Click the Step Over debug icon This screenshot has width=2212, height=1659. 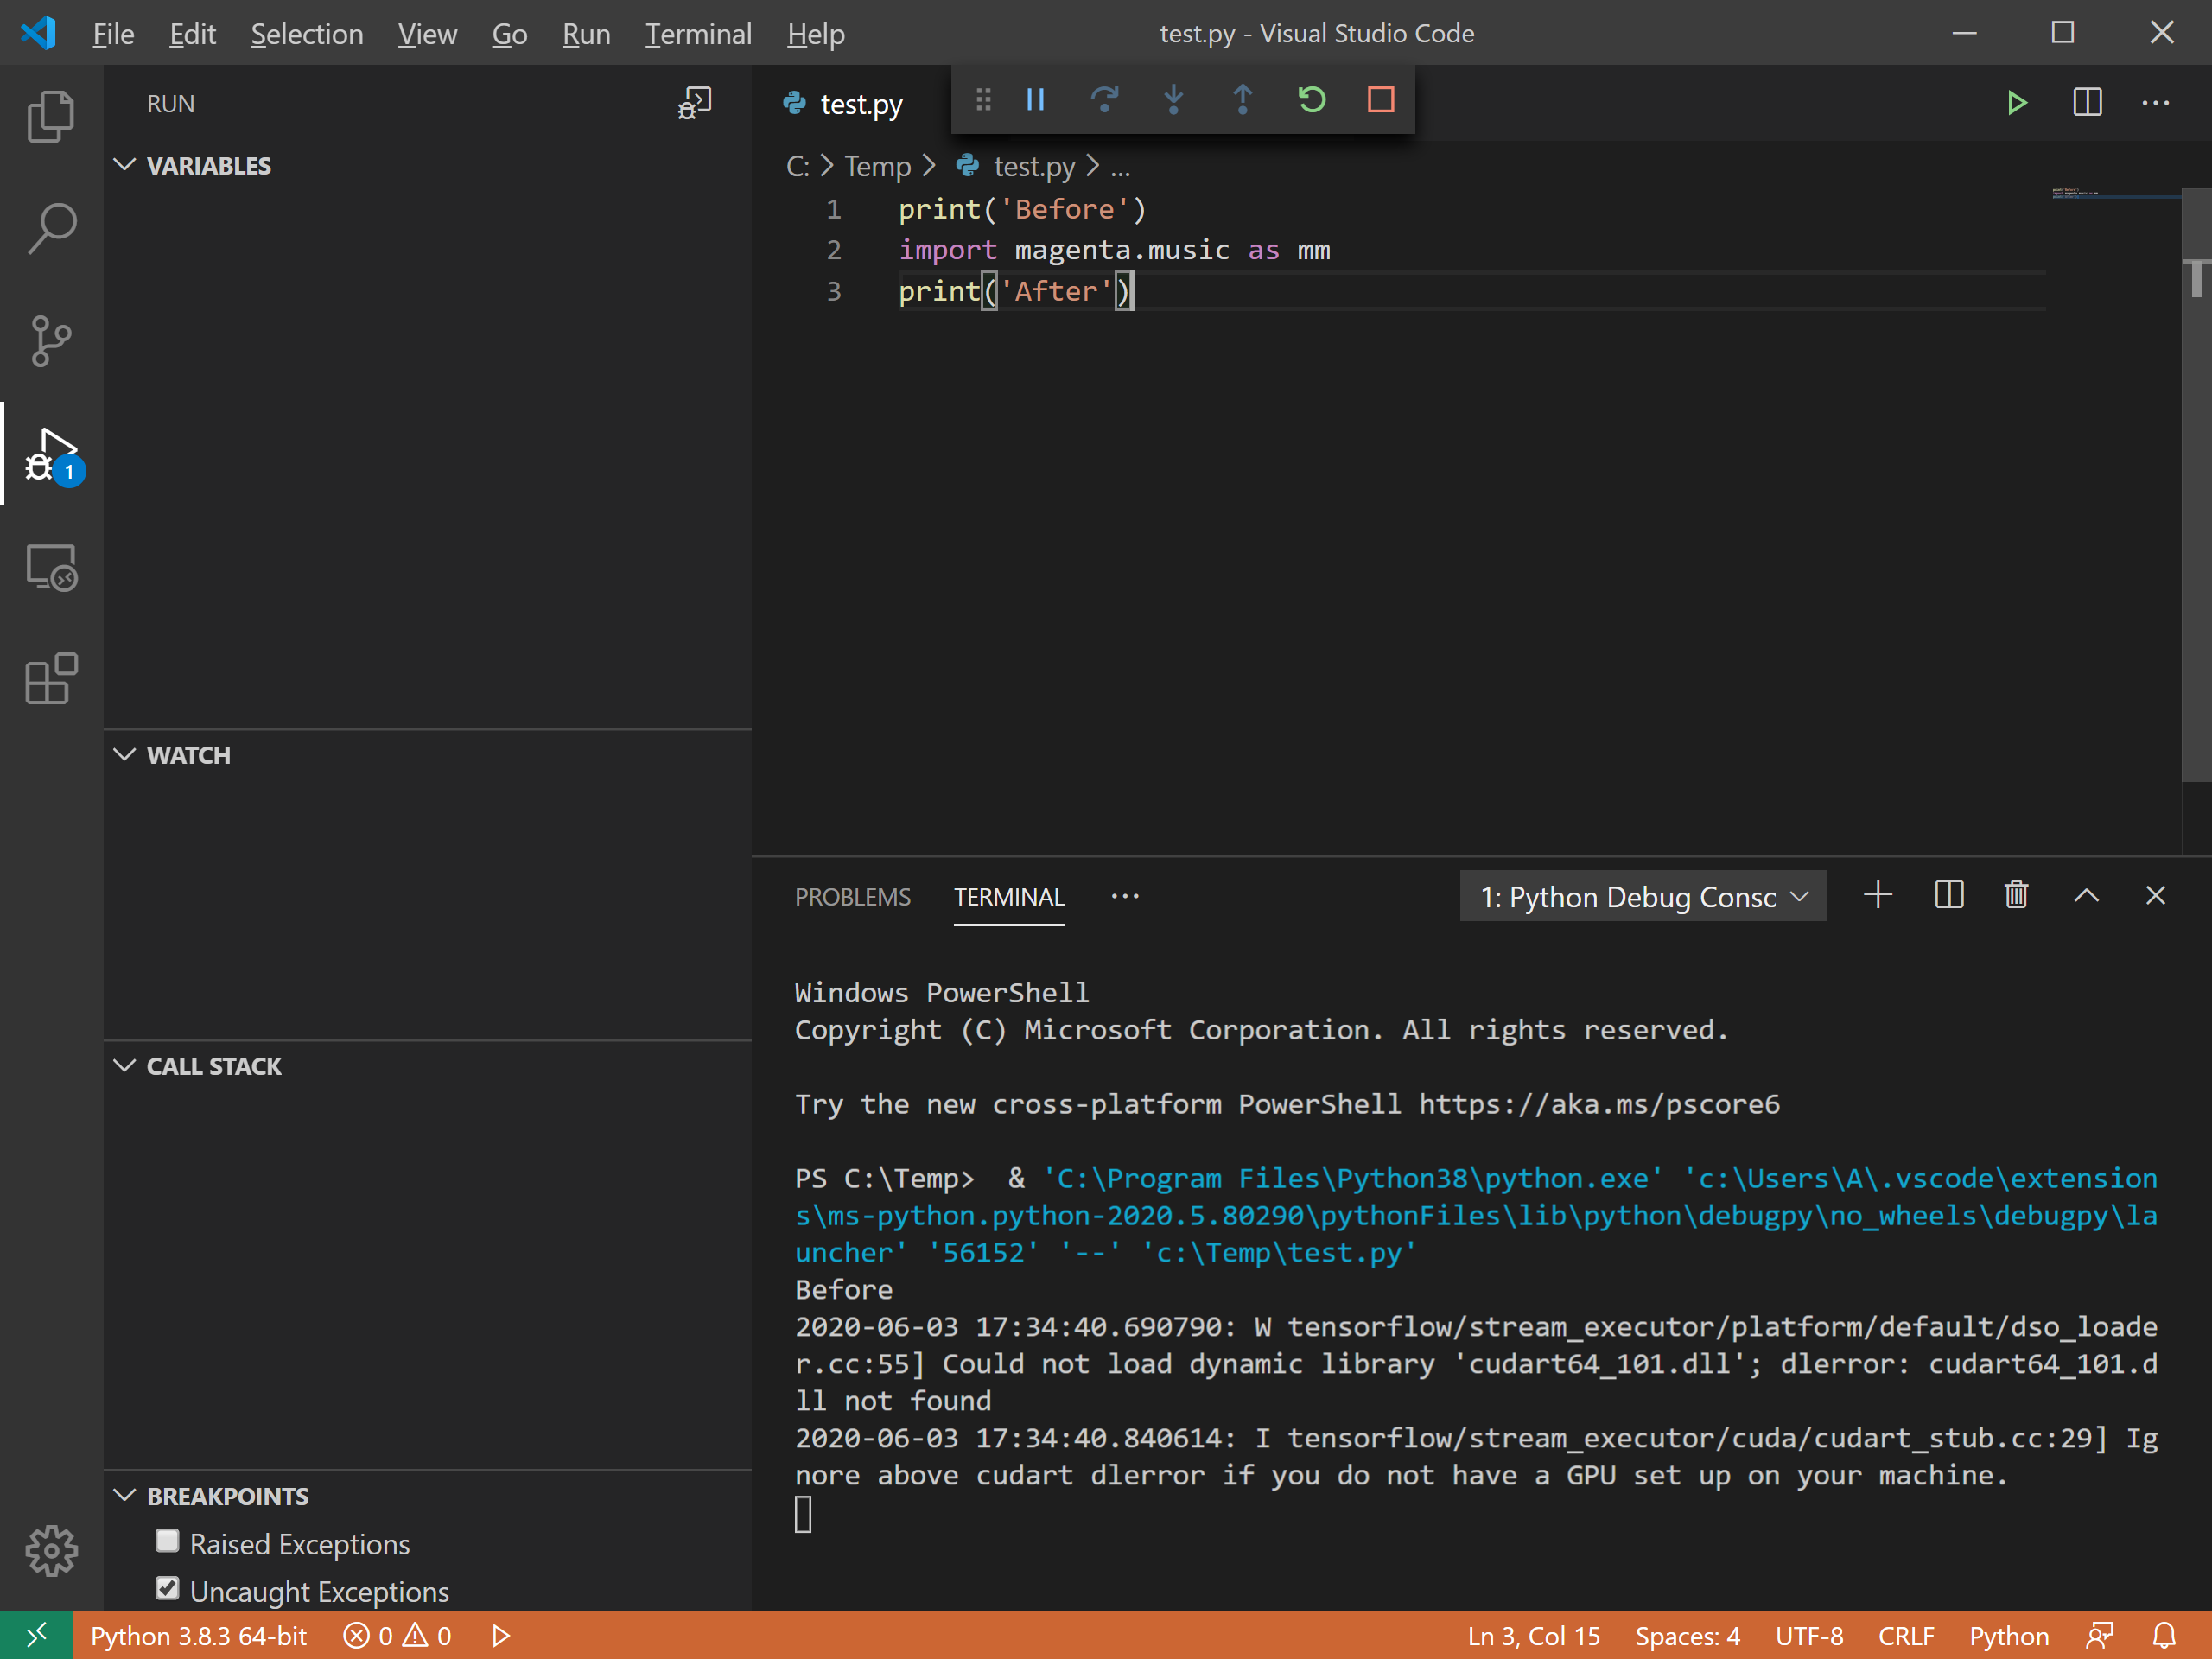click(x=1104, y=99)
